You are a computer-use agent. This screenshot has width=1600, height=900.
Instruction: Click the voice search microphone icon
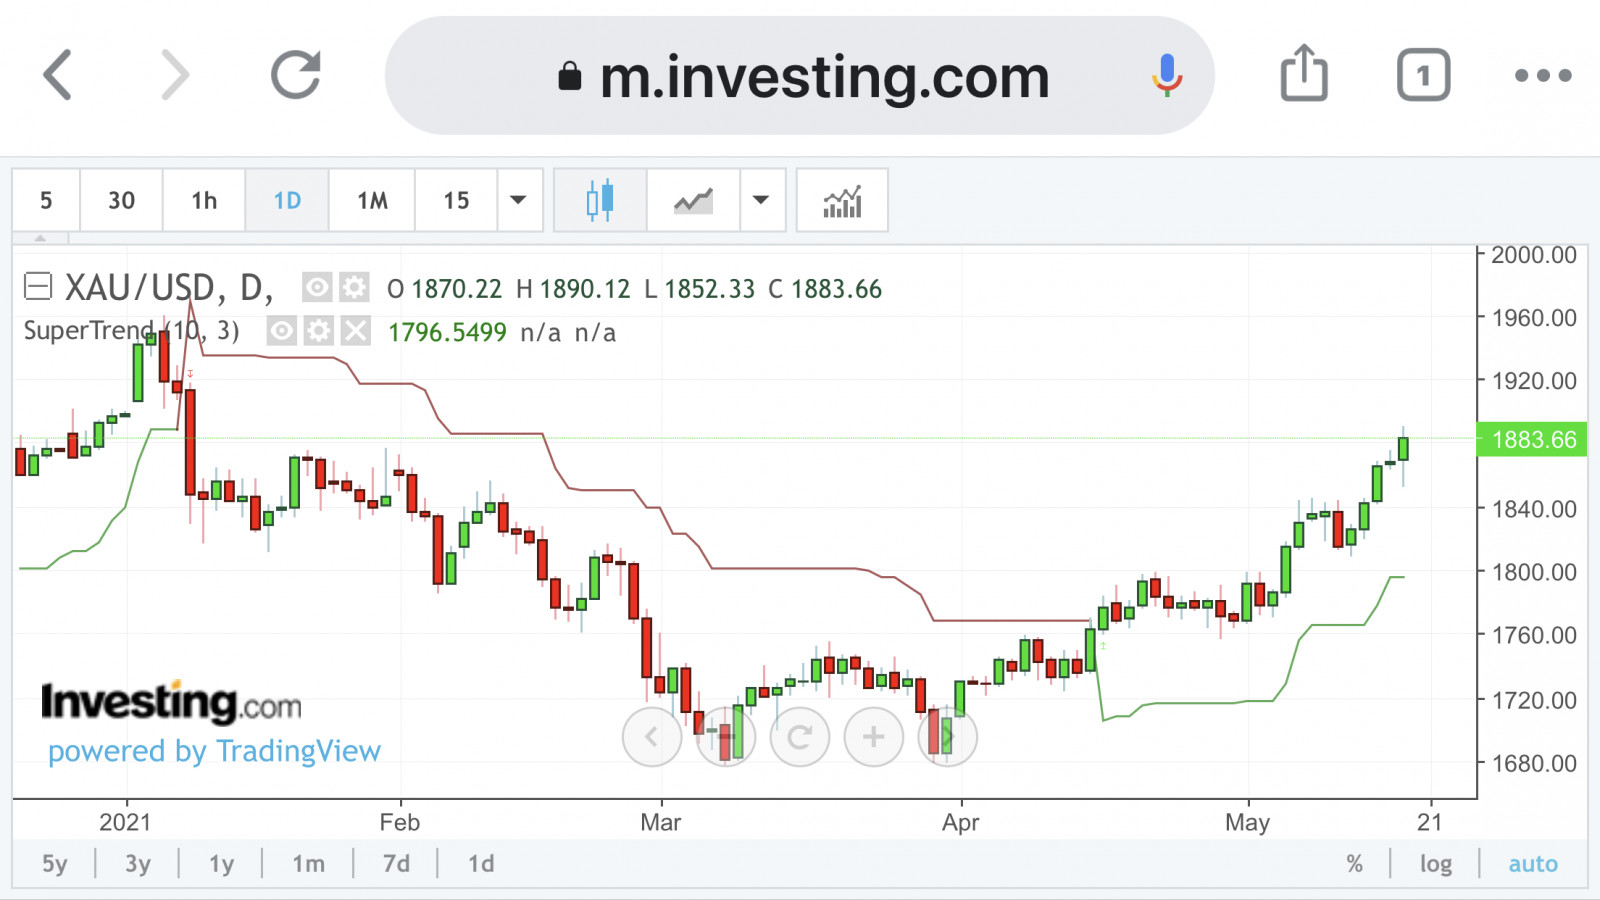(x=1166, y=75)
